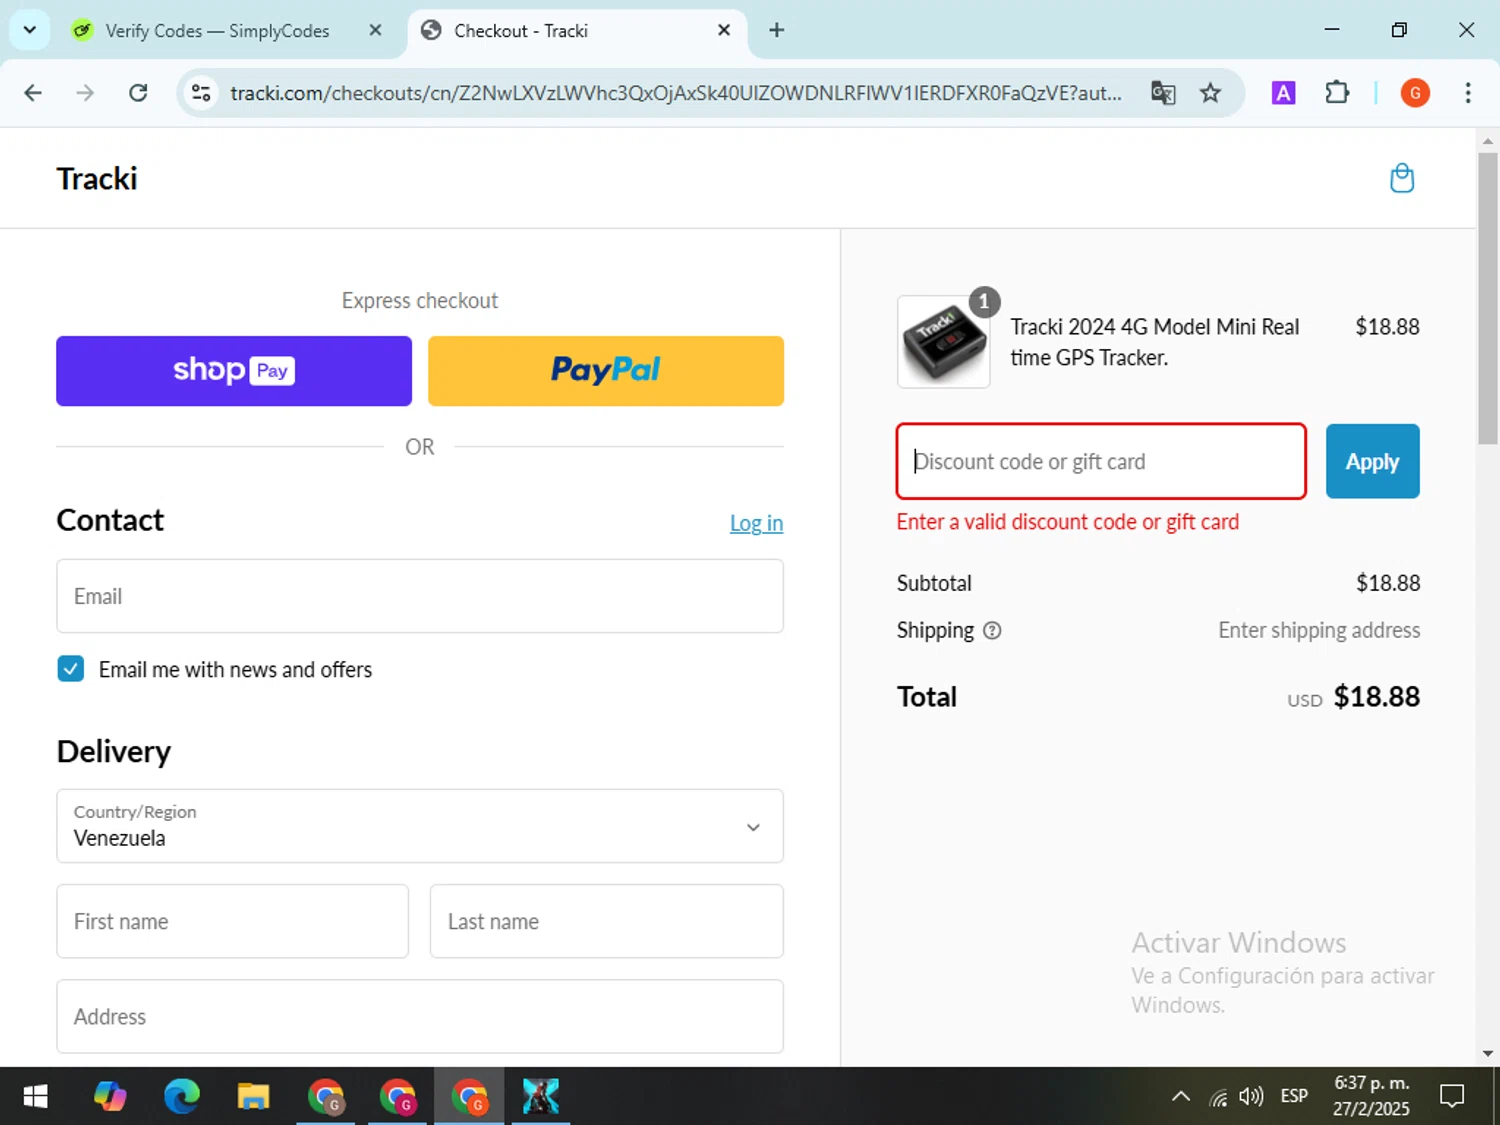Image resolution: width=1500 pixels, height=1125 pixels.
Task: Open the taskbar clock and date
Action: point(1371,1096)
